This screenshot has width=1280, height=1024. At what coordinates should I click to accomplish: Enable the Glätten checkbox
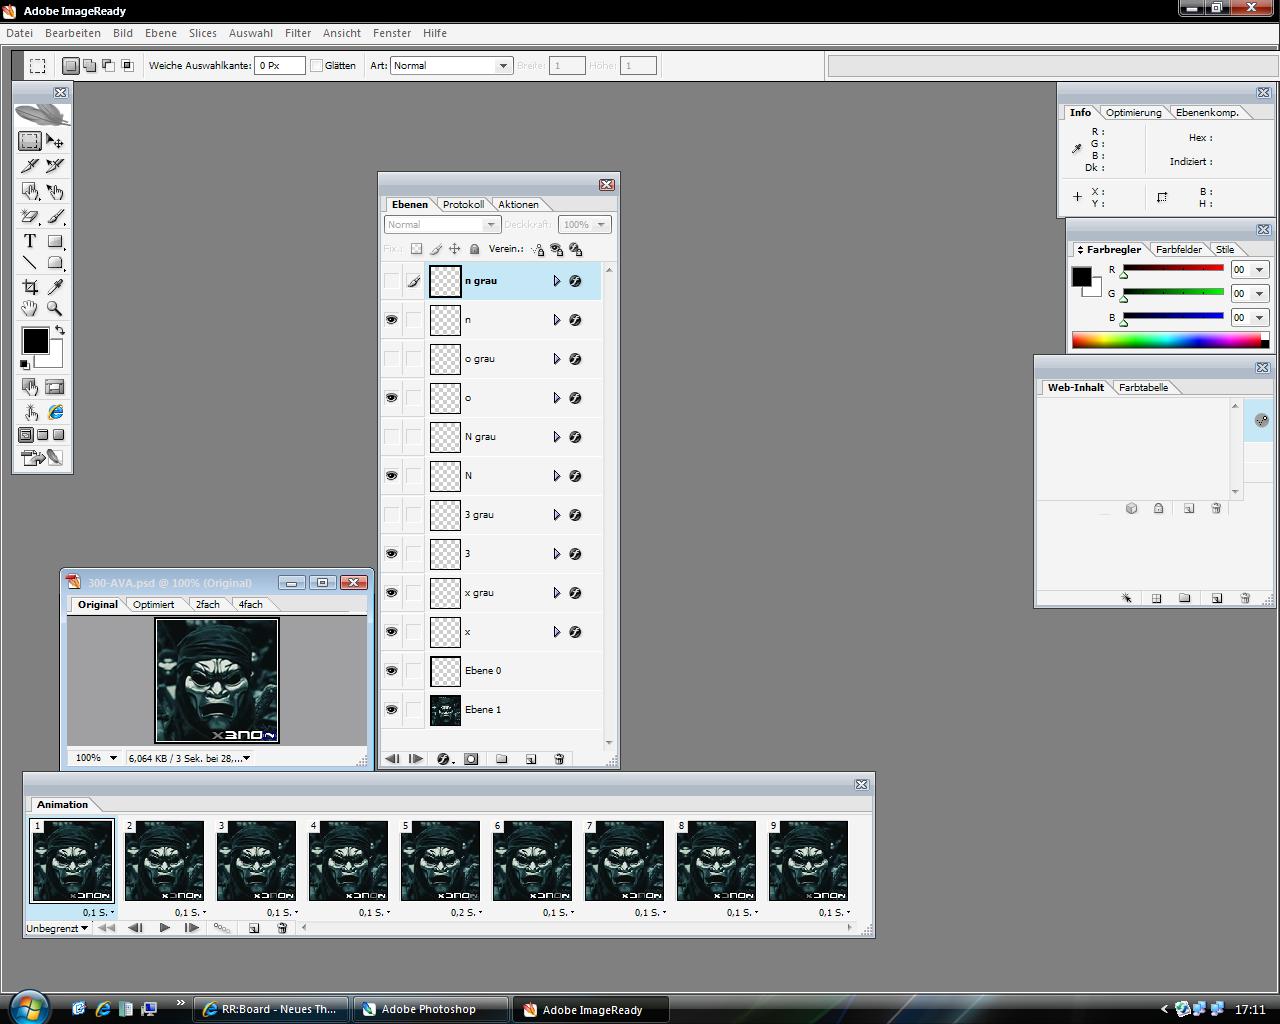pyautogui.click(x=317, y=66)
